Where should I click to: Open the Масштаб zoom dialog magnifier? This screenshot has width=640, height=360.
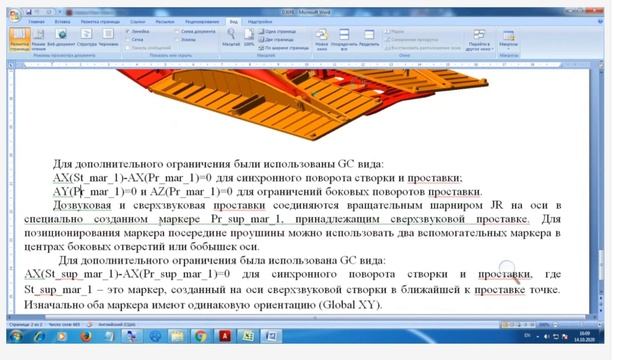click(x=231, y=37)
